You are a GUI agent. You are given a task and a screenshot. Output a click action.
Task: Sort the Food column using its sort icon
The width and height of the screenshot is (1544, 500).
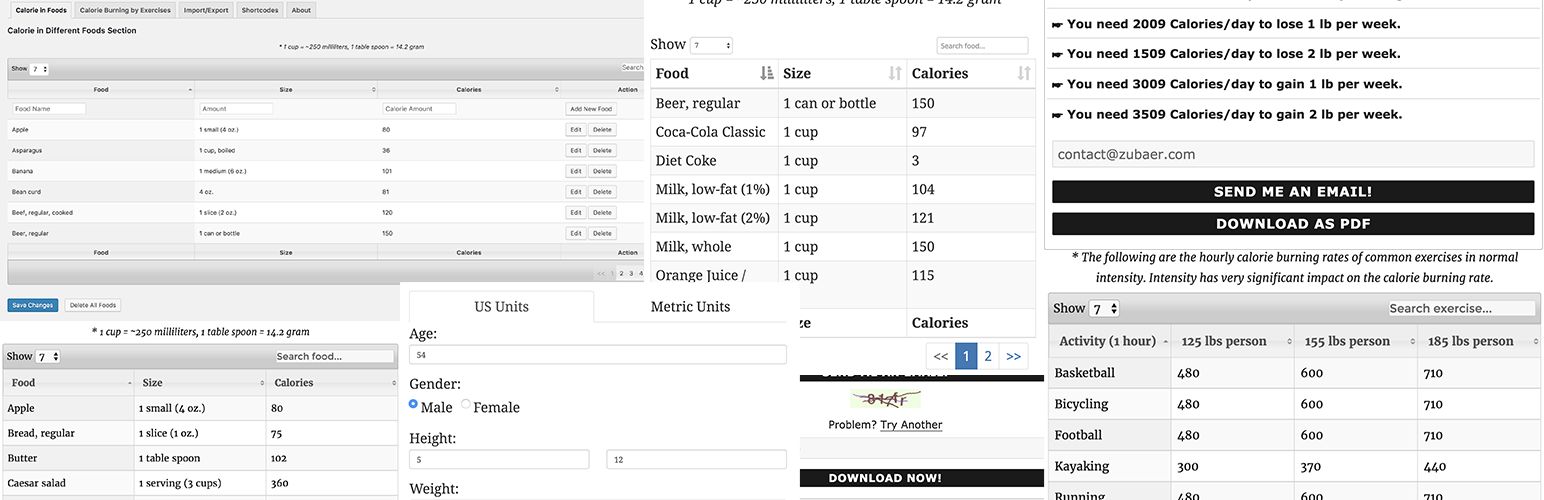pos(767,73)
